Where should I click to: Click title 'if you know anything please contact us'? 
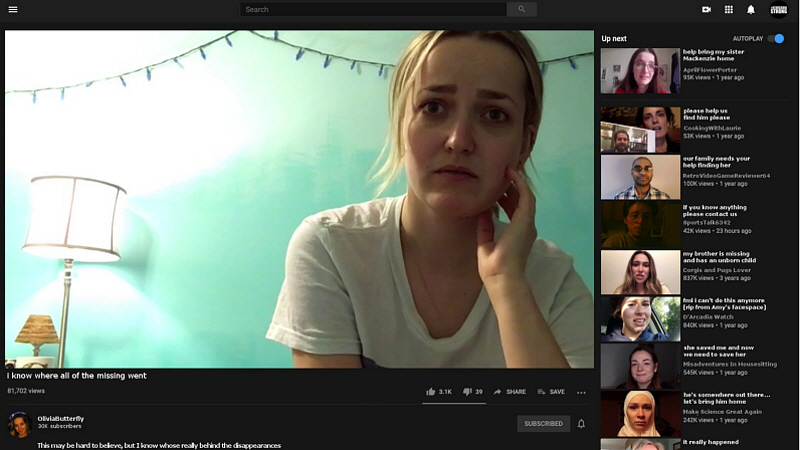715,211
